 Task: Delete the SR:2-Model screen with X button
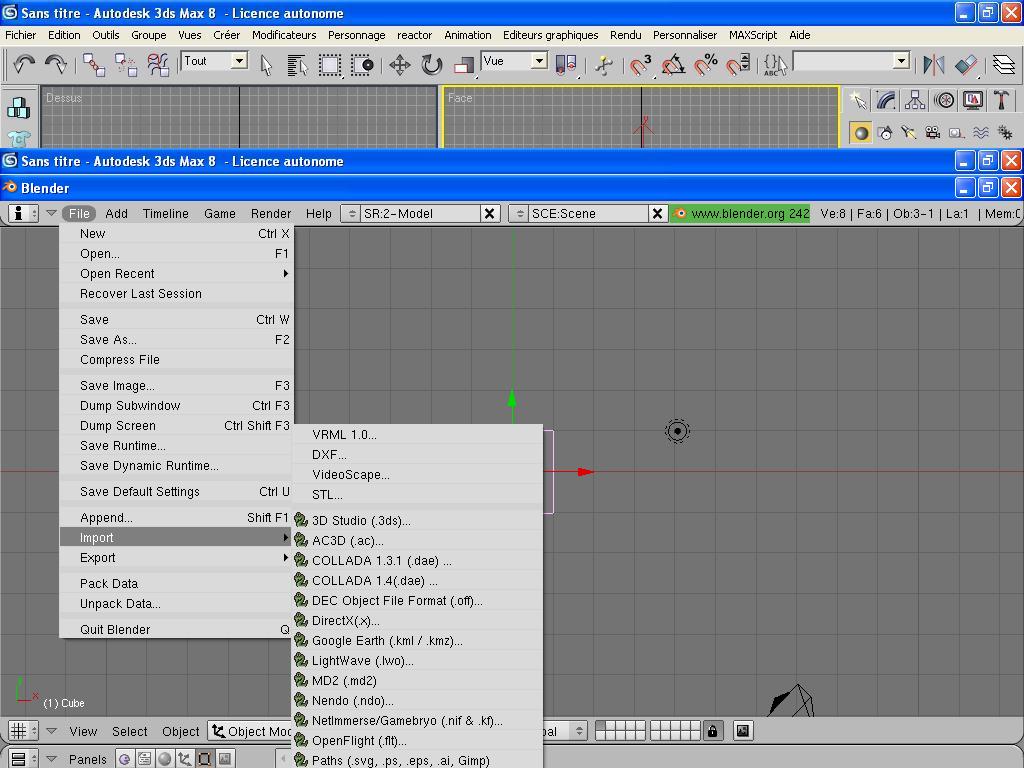pyautogui.click(x=490, y=214)
